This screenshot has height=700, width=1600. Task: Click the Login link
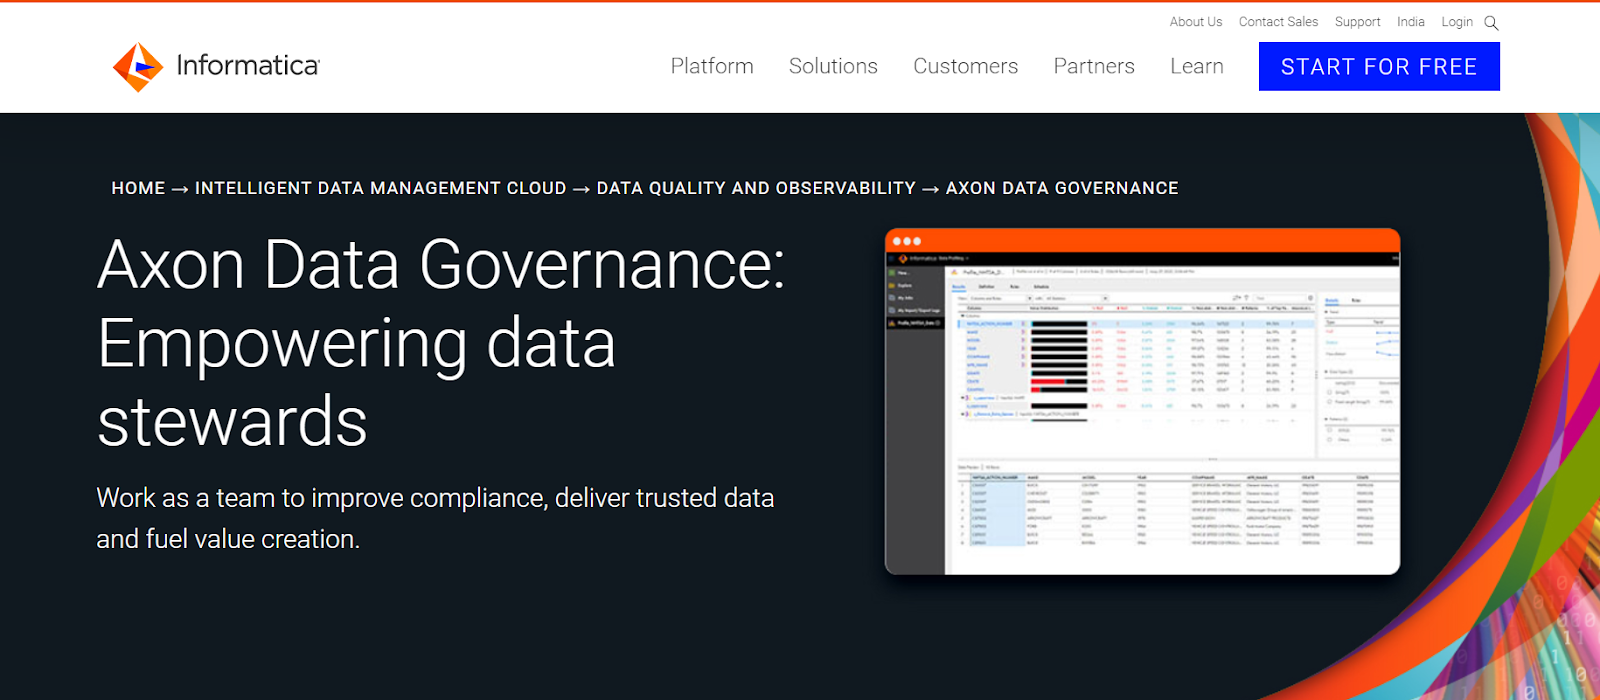(x=1457, y=22)
